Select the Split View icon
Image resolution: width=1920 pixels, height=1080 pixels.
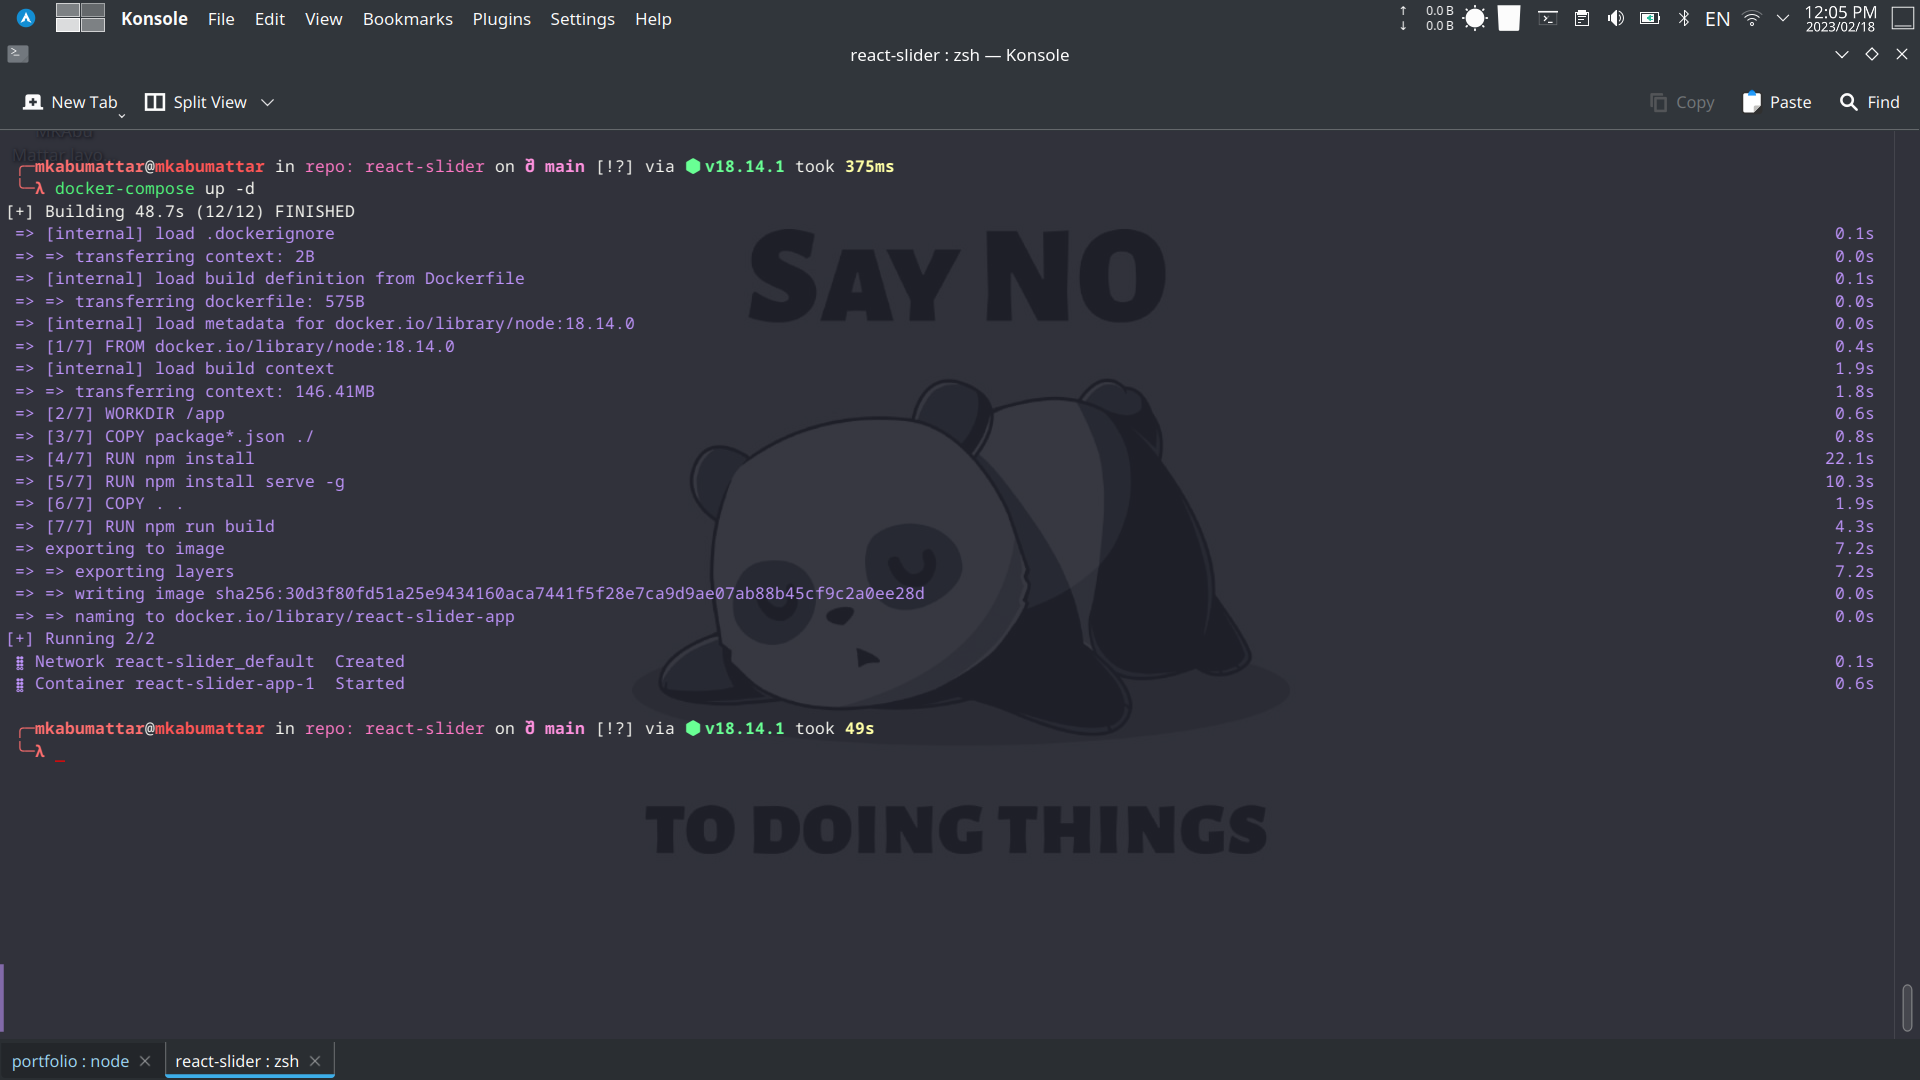155,101
